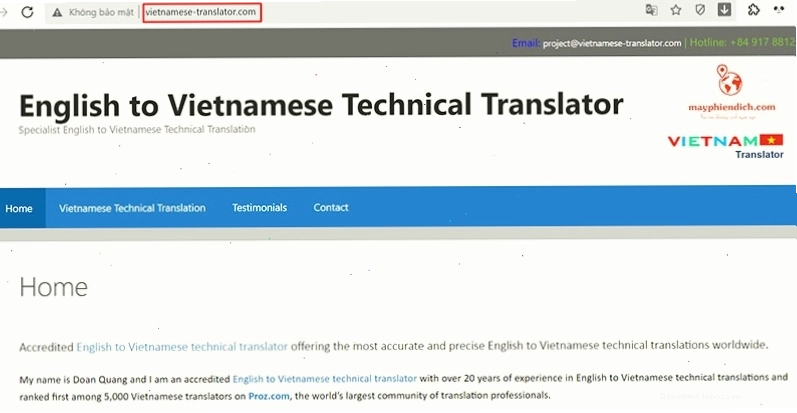Open the downloads arrow icon
The height and width of the screenshot is (413, 797).
724,10
